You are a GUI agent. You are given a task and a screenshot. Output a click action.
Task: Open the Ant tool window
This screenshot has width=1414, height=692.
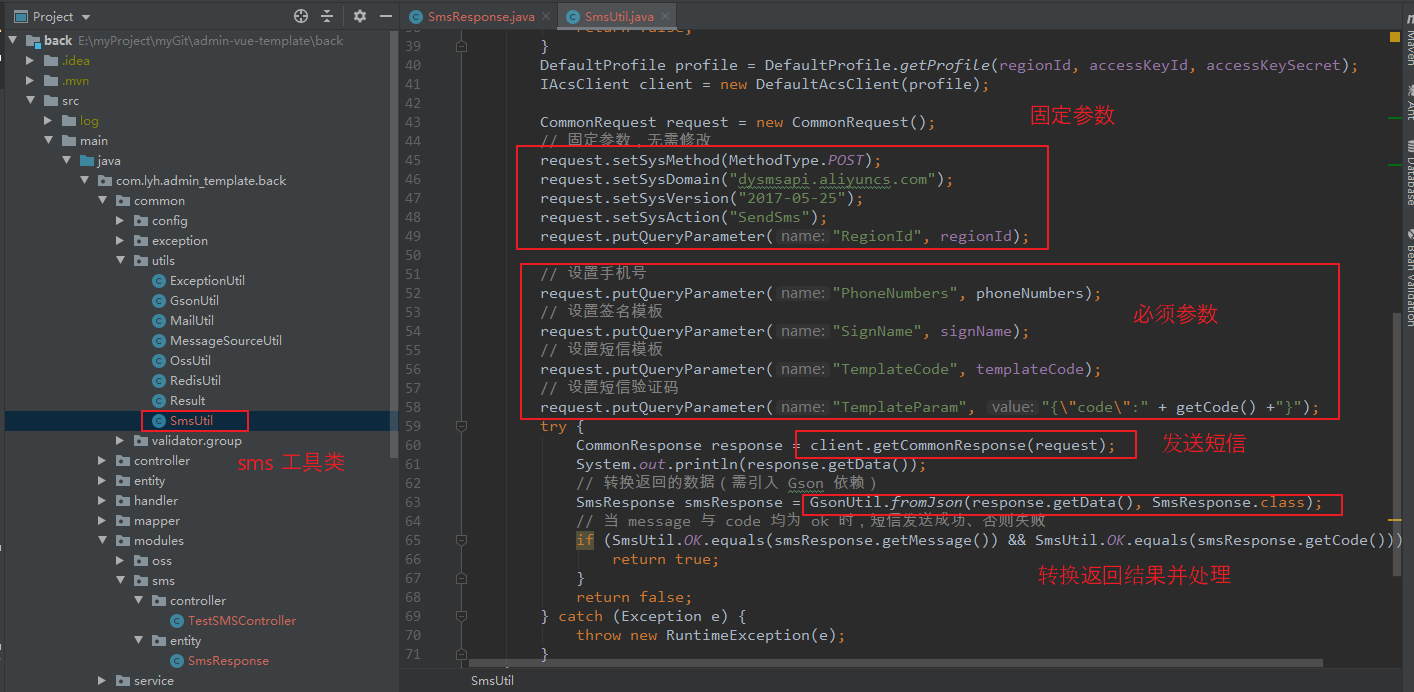point(1410,105)
